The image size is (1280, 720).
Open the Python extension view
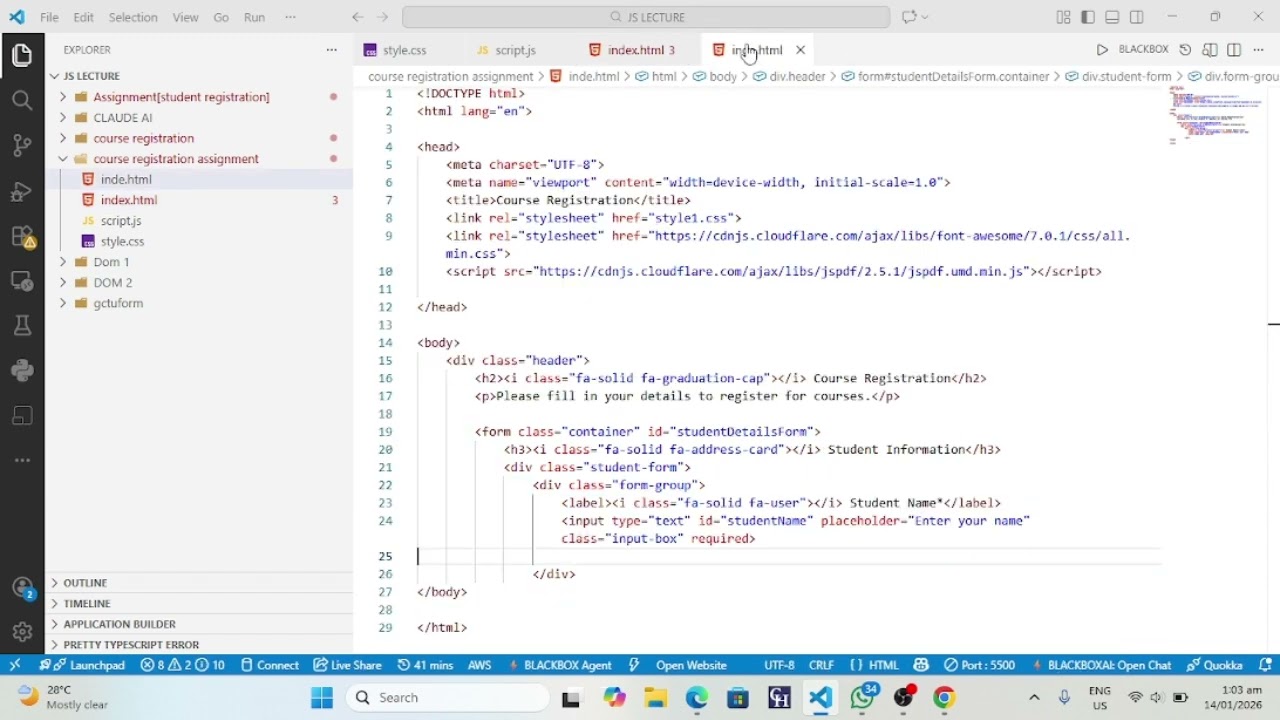(22, 371)
